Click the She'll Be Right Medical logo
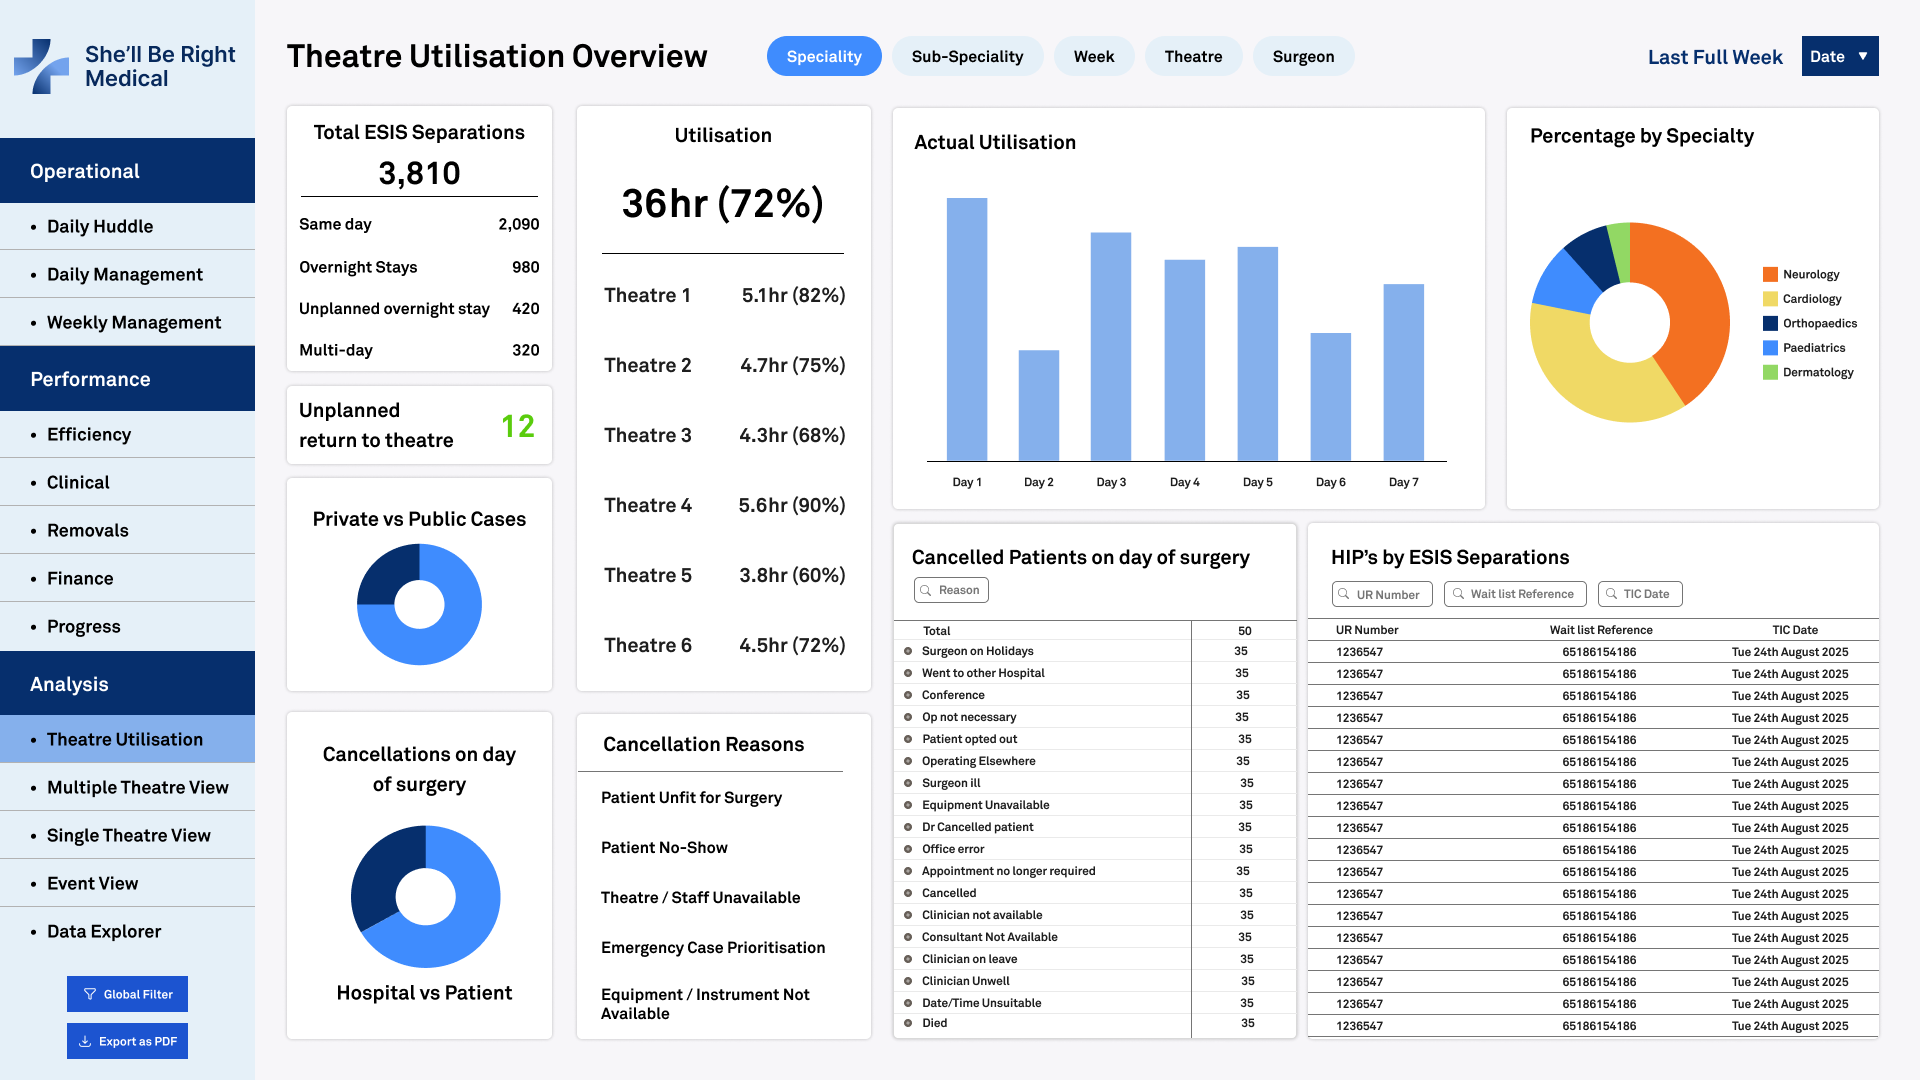This screenshot has width=1920, height=1080. click(x=125, y=66)
